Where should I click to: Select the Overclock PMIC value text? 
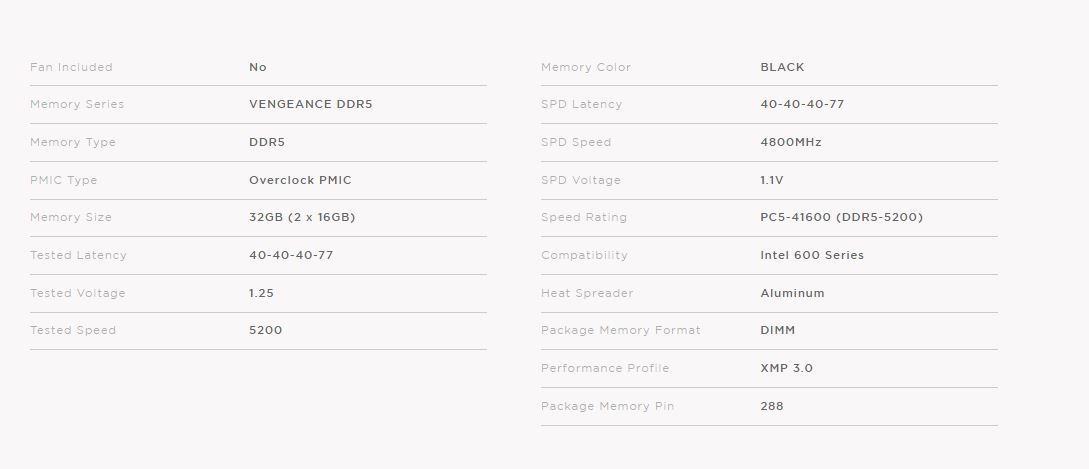[300, 180]
